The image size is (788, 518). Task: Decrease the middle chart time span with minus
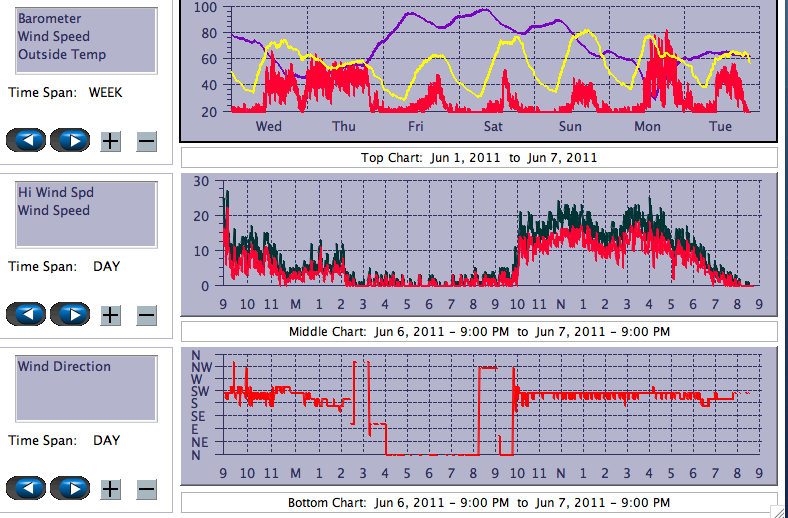146,315
